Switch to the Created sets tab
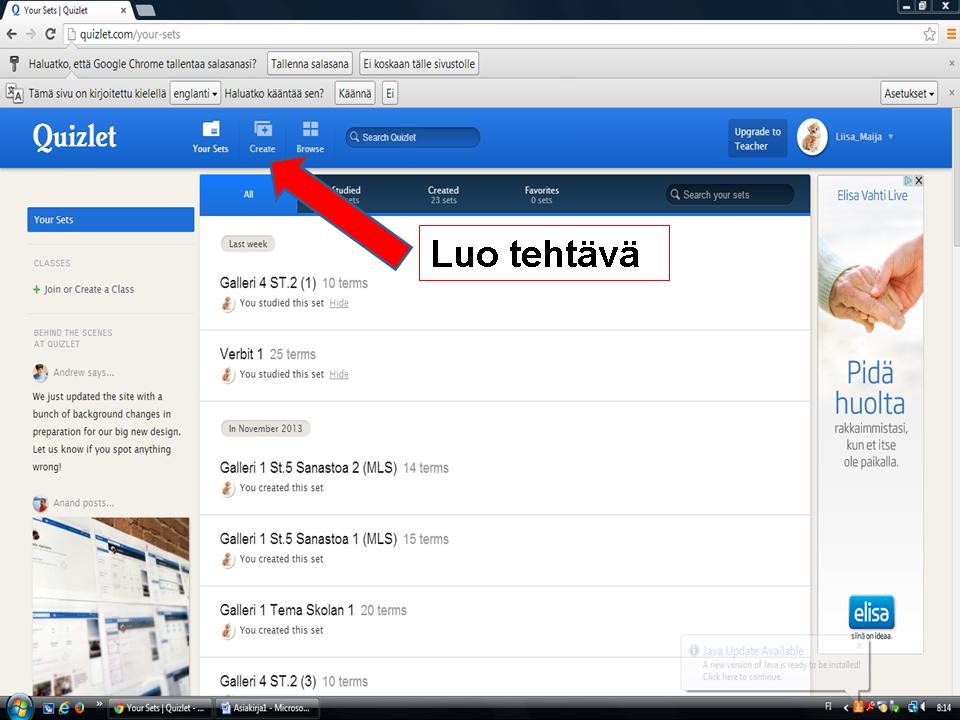The height and width of the screenshot is (720, 960). [x=443, y=195]
